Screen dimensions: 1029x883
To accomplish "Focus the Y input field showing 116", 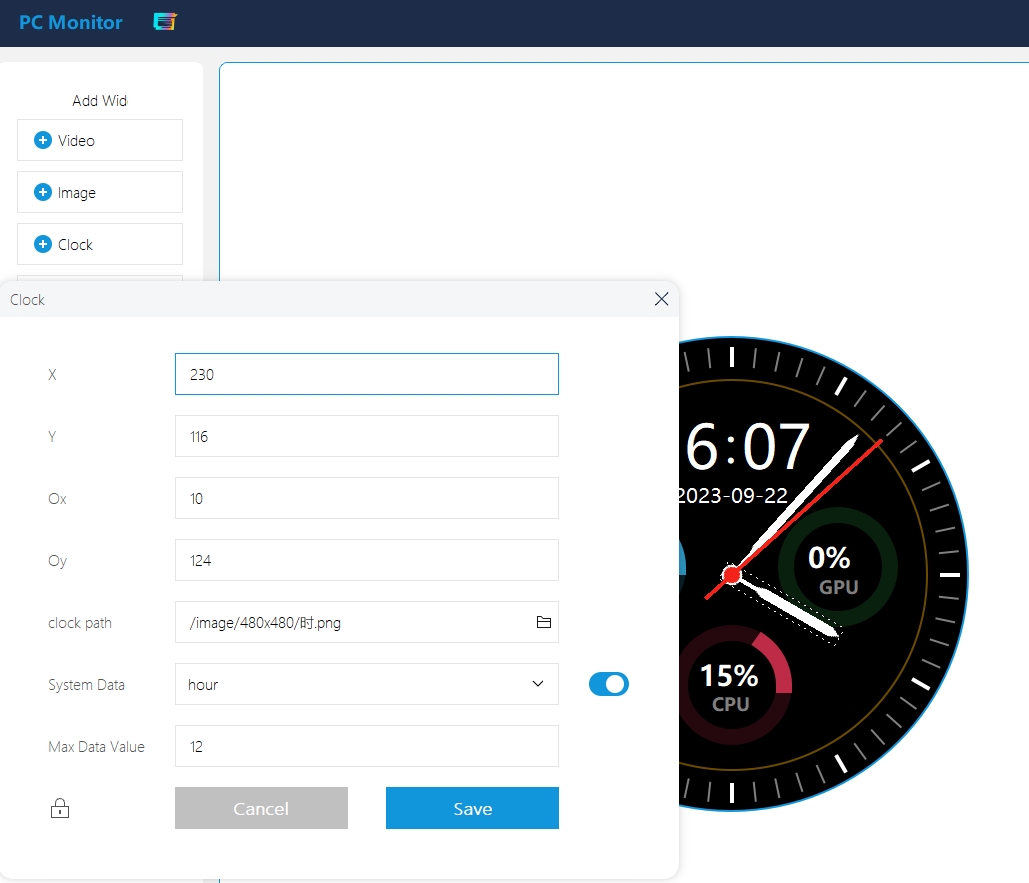I will click(366, 436).
